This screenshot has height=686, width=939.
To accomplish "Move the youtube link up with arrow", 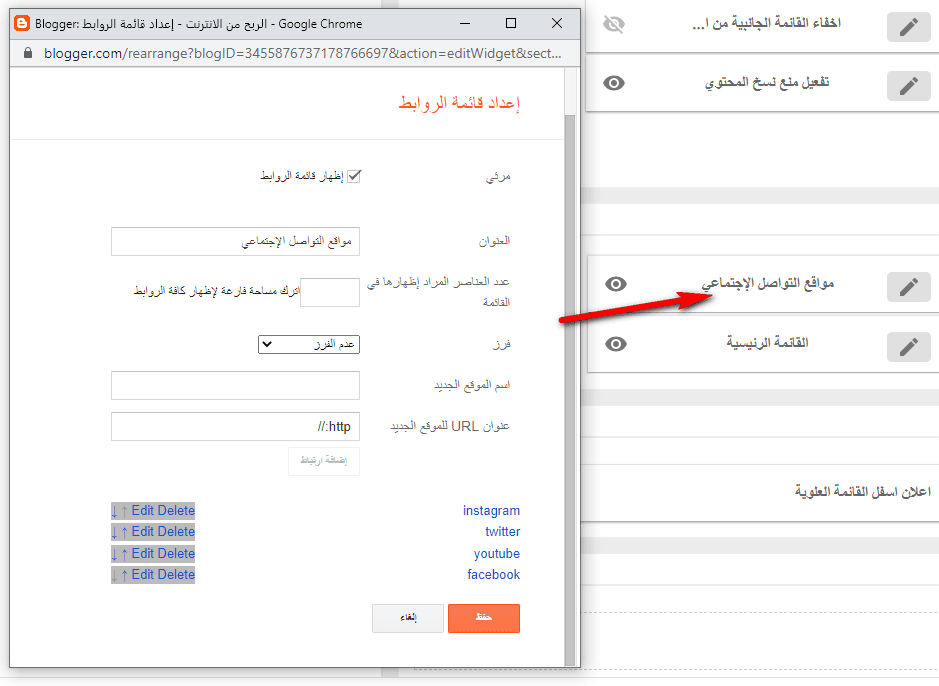I will pyautogui.click(x=124, y=554).
